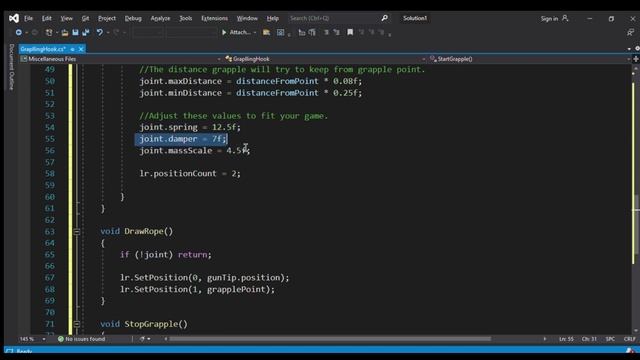This screenshot has height=360, width=640.
Task: Click the Ln: 55 status indicator
Action: (566, 339)
